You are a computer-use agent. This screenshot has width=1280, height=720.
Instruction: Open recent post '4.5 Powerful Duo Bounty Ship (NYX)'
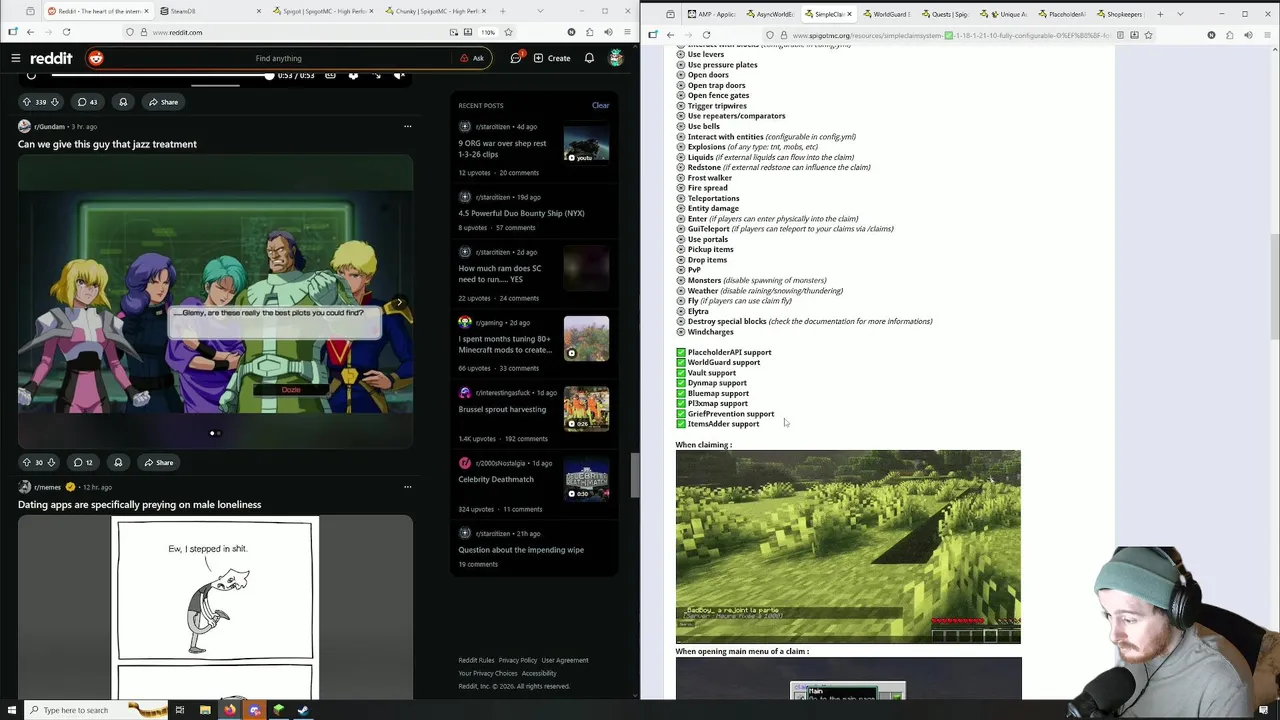tap(521, 213)
